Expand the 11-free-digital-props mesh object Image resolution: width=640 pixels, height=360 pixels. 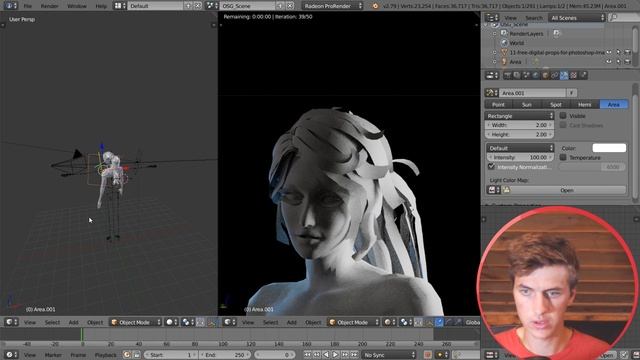coord(494,53)
